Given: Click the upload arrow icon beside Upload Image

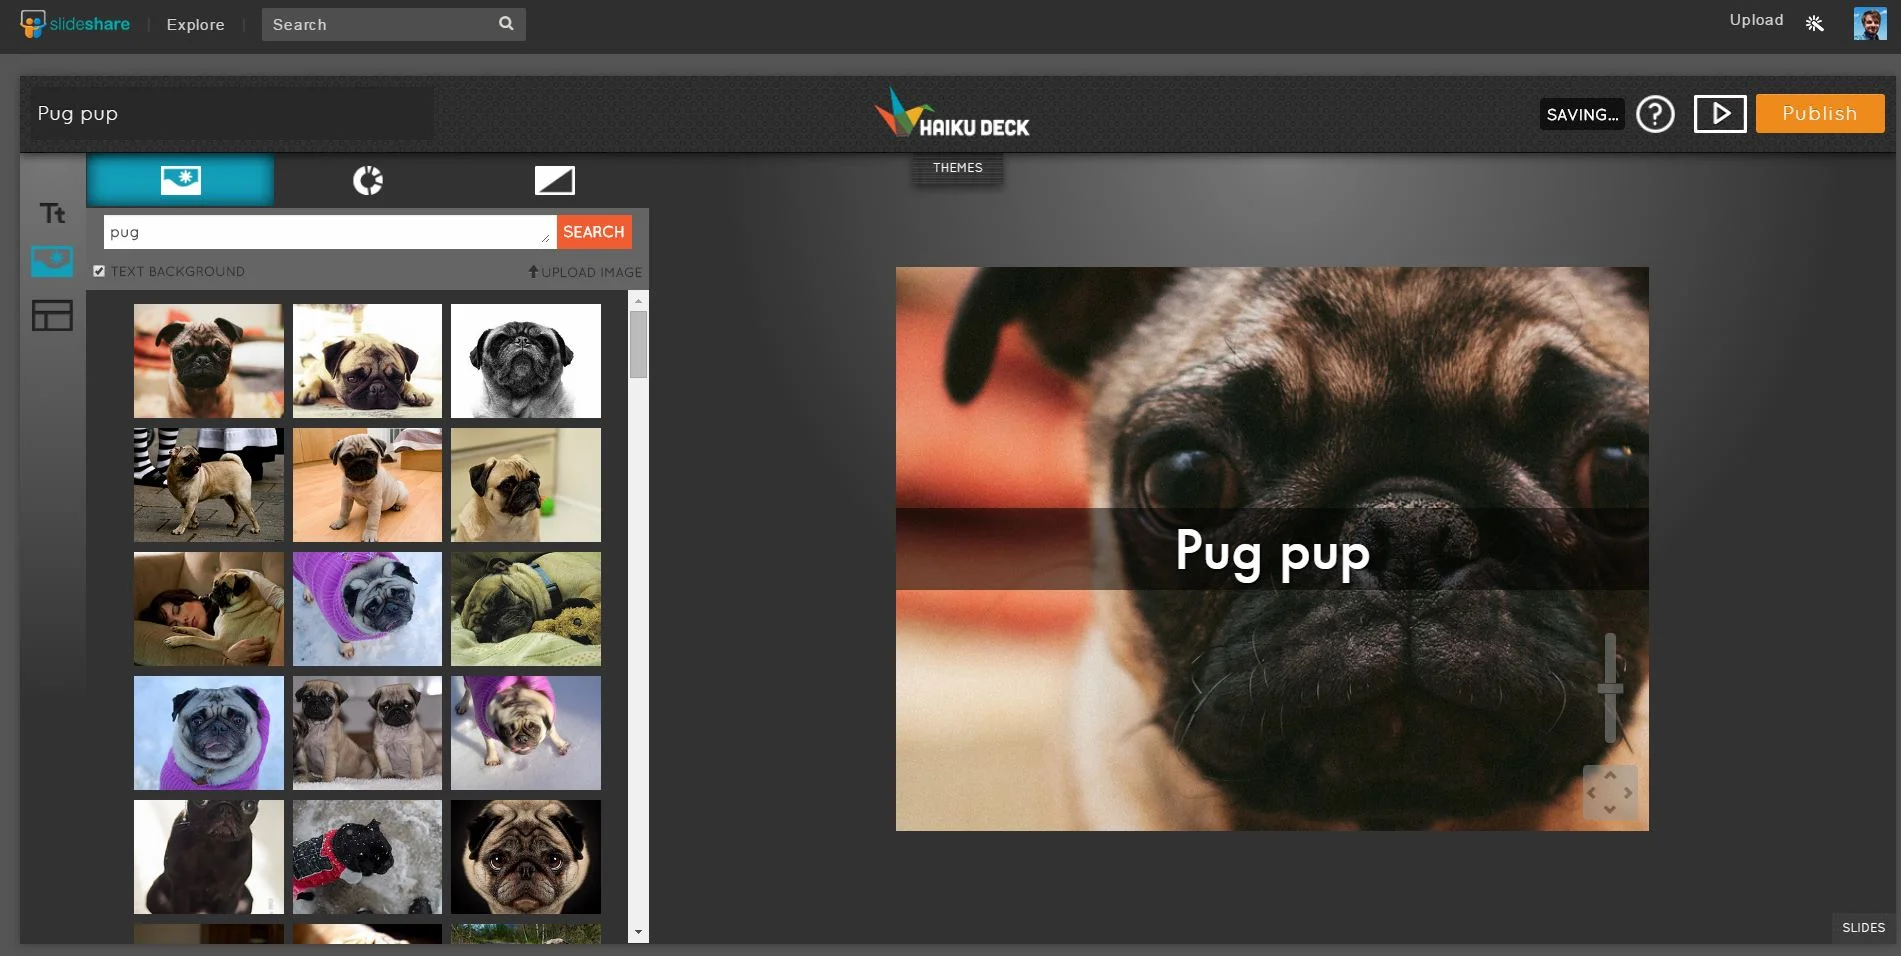Looking at the screenshot, I should point(533,271).
